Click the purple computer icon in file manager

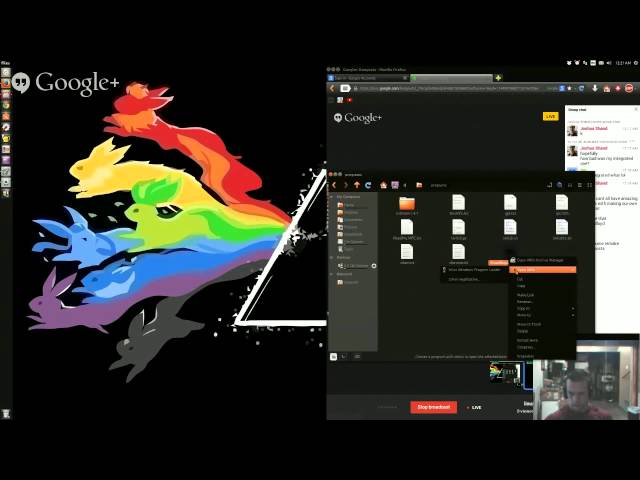tap(395, 185)
